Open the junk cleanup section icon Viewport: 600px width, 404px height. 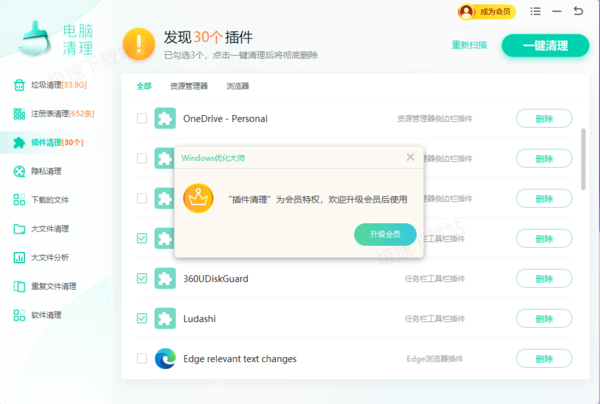pos(19,85)
